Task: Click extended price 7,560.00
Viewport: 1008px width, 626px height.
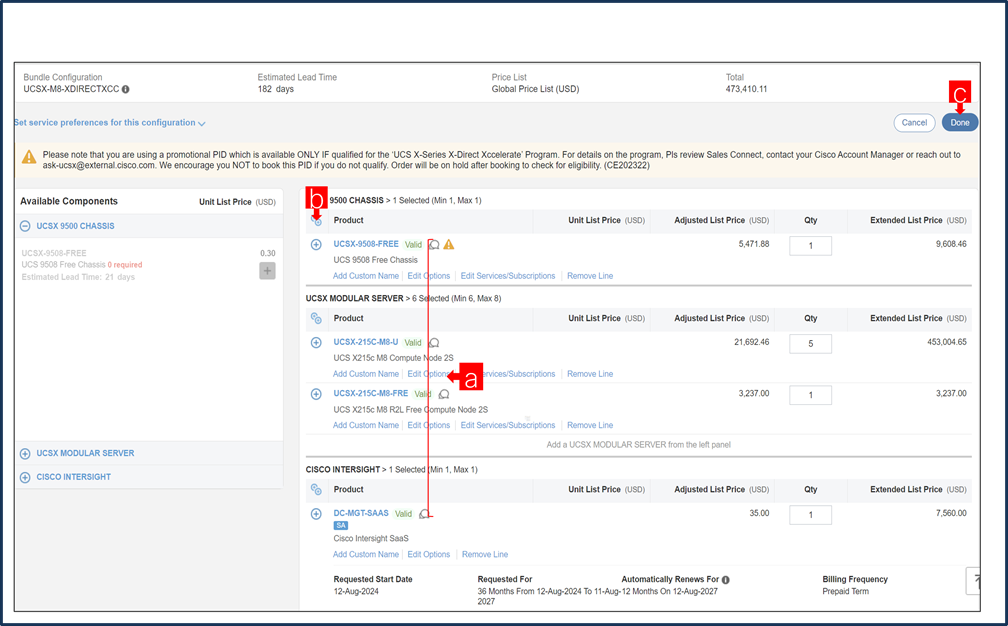Action: pos(951,514)
